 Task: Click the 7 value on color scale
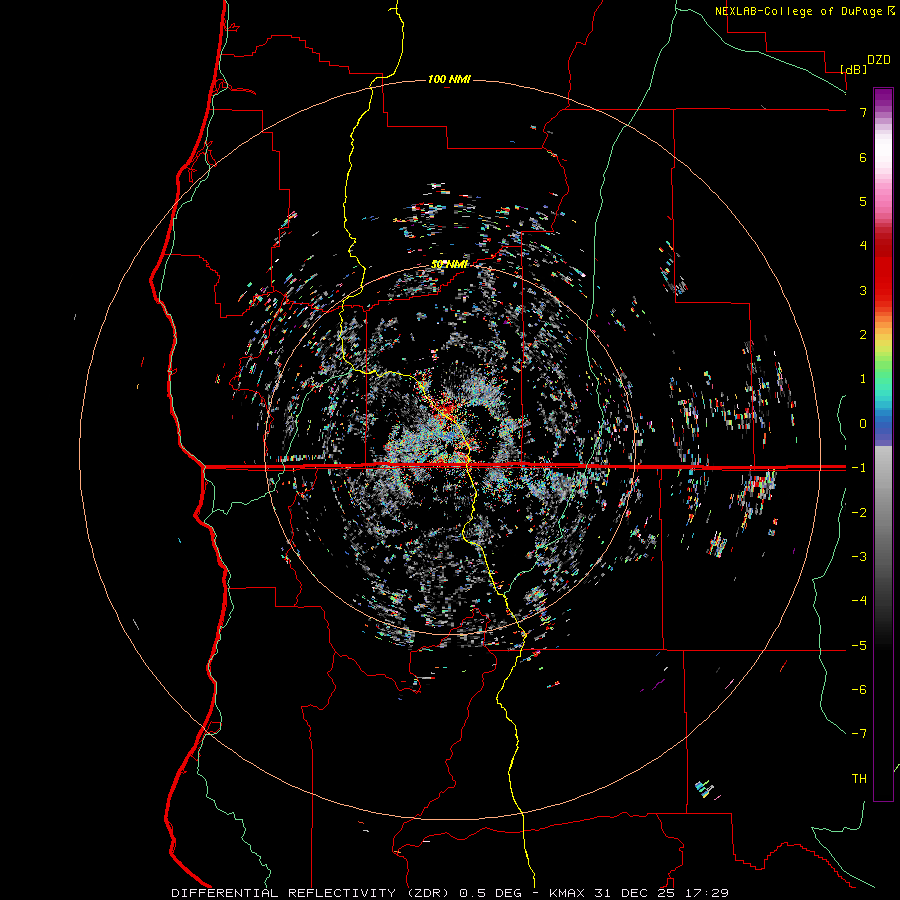863,112
